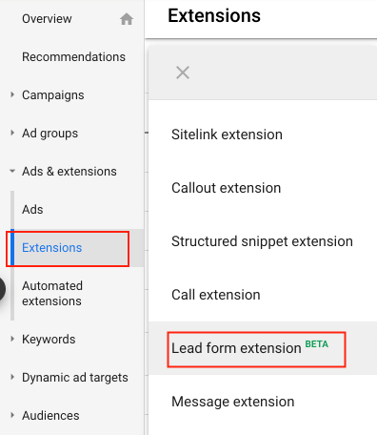
Task: Open the Ads sub-item
Action: [33, 210]
